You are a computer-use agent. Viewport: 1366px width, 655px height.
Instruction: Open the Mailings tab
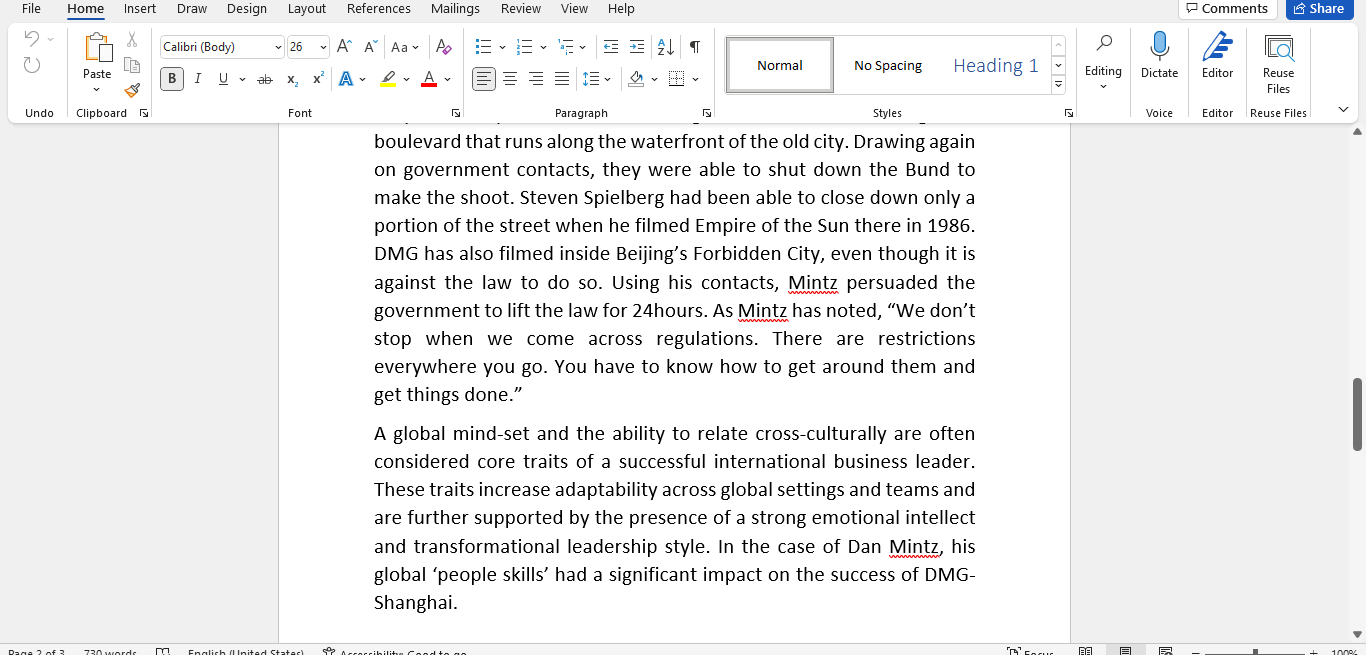pos(455,9)
